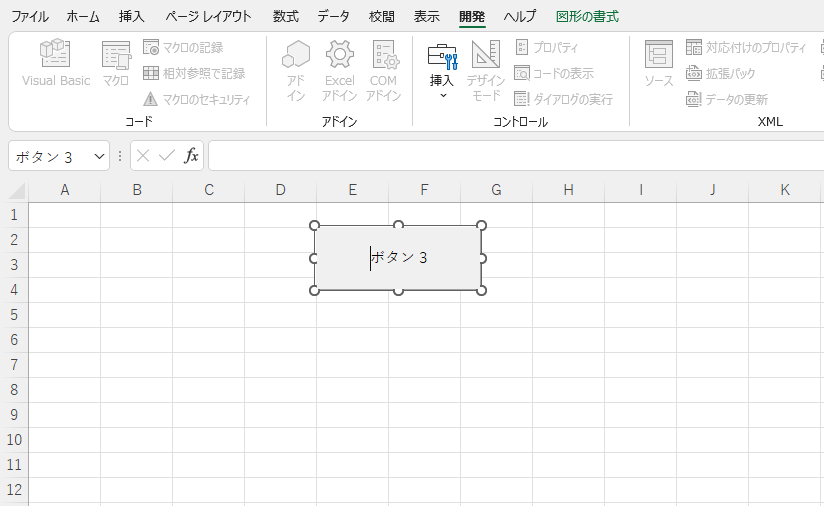Select the 開発 tab
824x506 pixels.
coord(472,16)
